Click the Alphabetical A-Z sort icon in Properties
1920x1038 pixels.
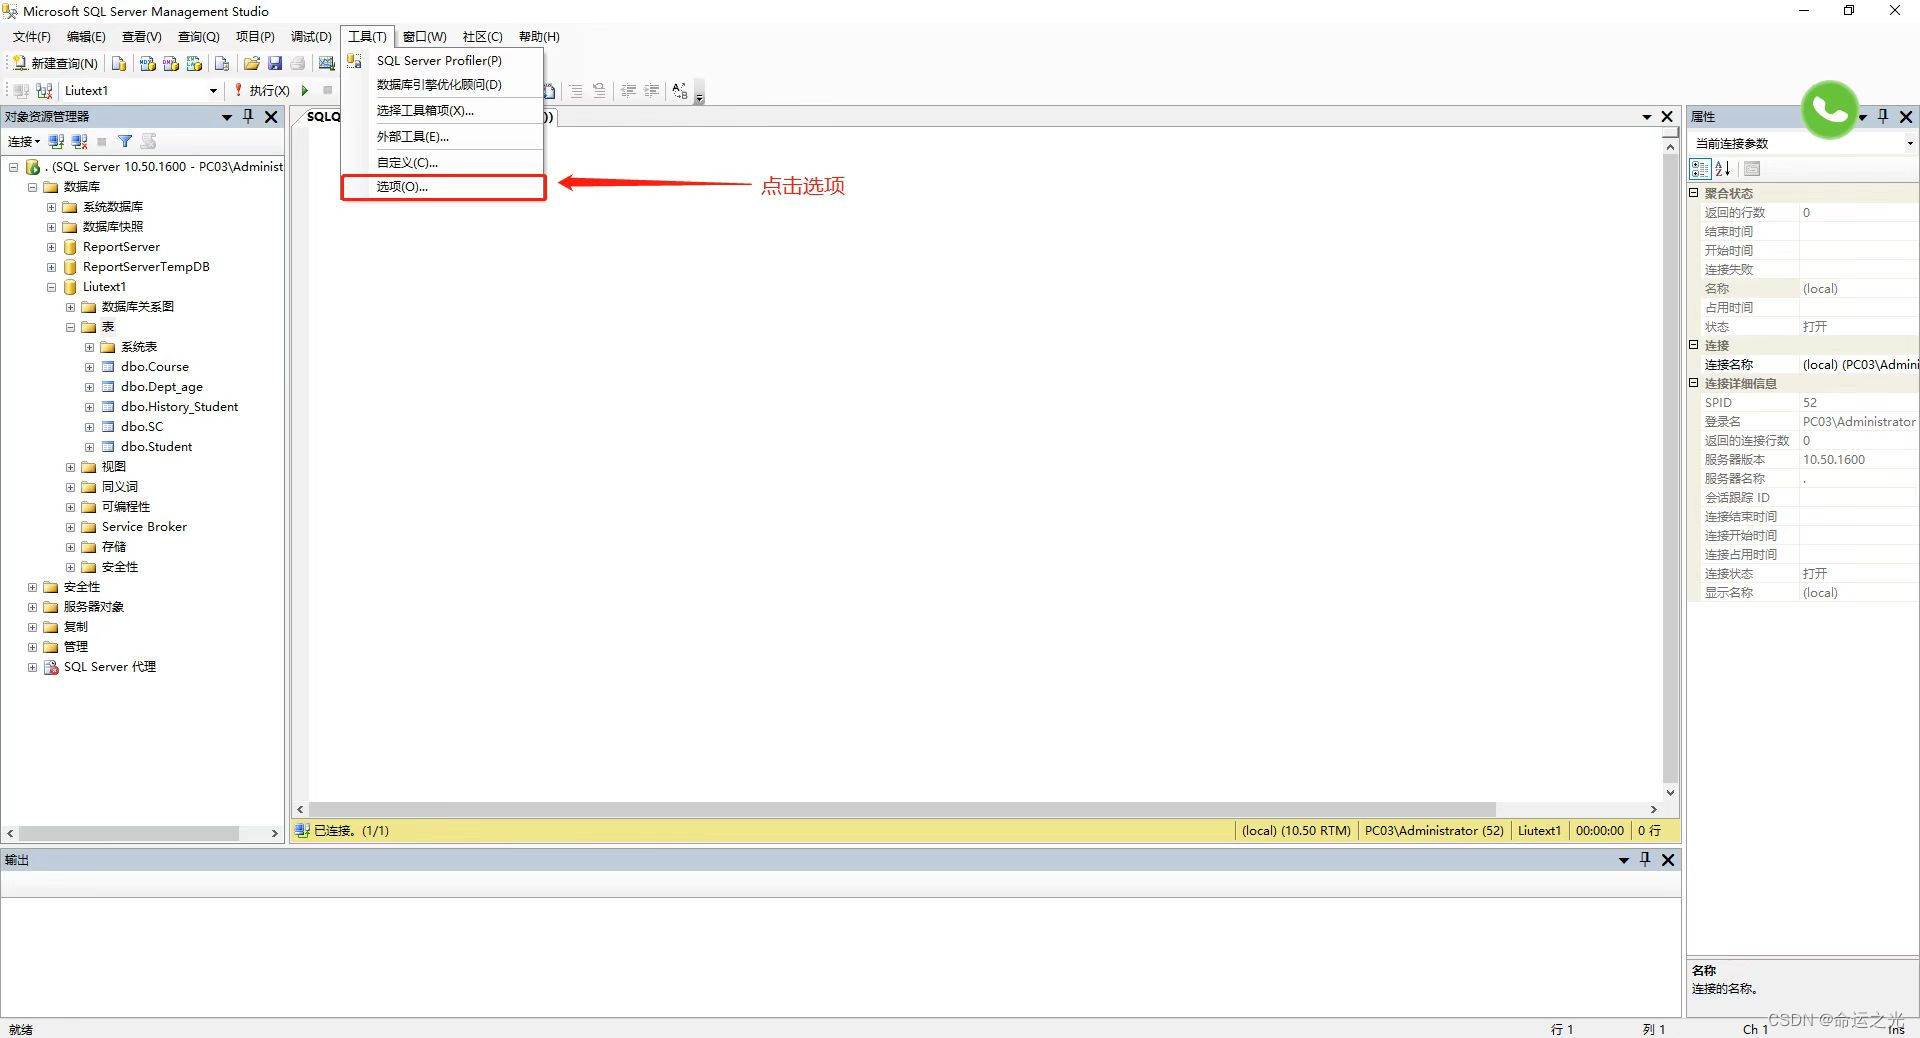(x=1723, y=169)
